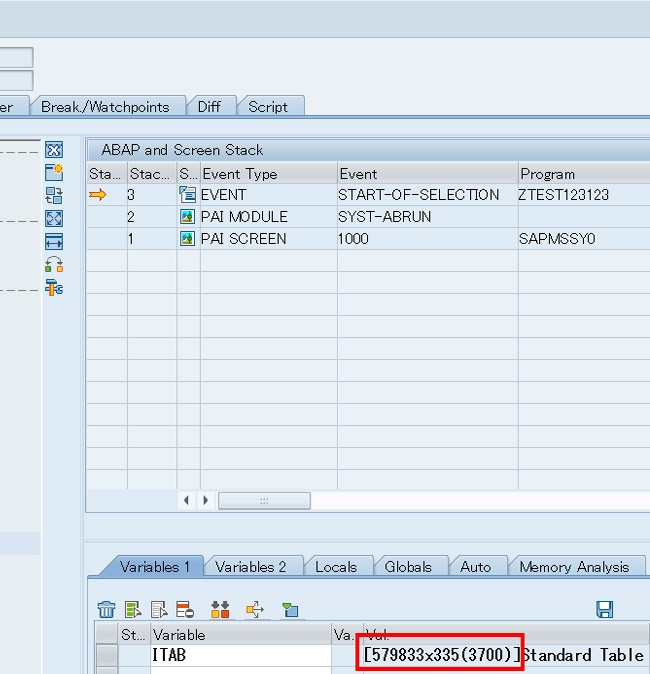This screenshot has height=674, width=650.
Task: Click the grey document edit icon in variables toolbar
Action: point(159,610)
